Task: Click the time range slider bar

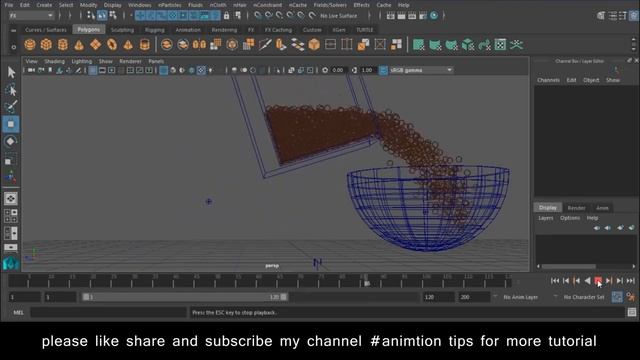Action: click(185, 297)
